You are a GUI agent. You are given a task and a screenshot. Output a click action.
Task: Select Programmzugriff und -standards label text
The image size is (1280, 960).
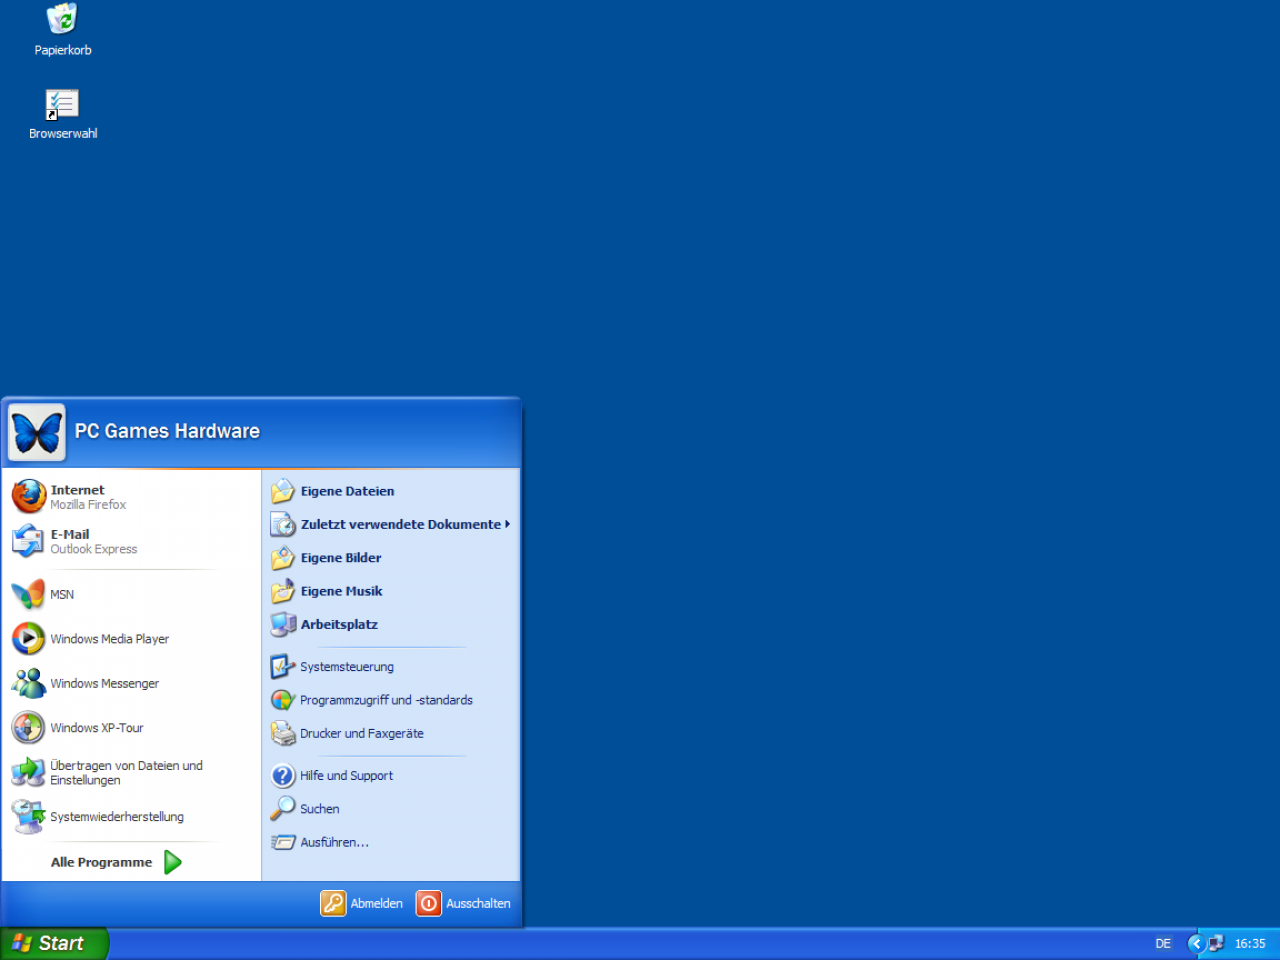click(x=386, y=700)
